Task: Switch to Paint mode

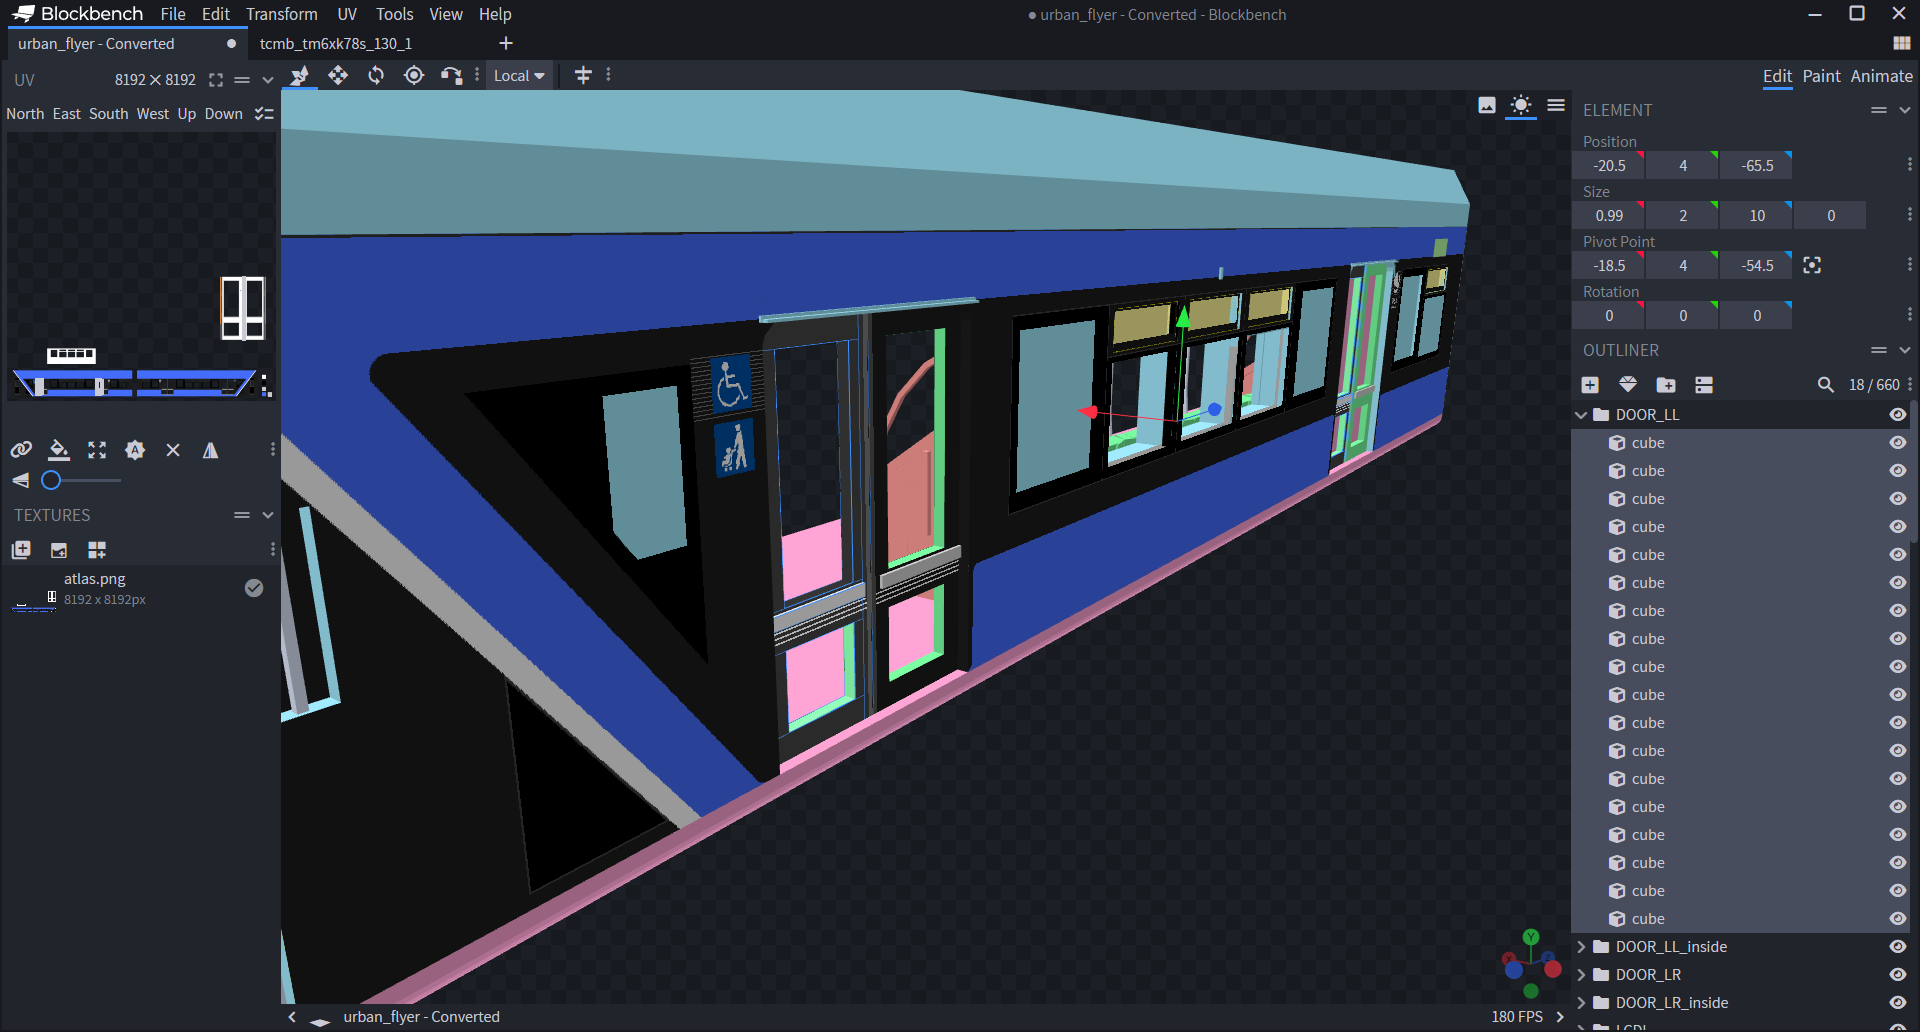Action: [x=1821, y=76]
